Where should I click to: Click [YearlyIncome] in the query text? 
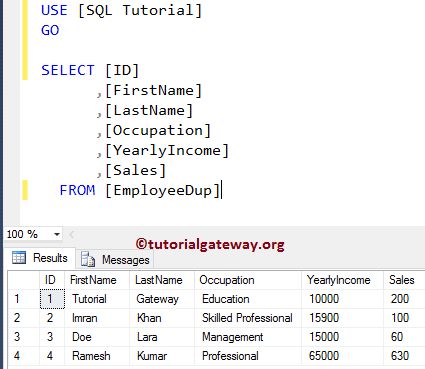click(x=167, y=151)
